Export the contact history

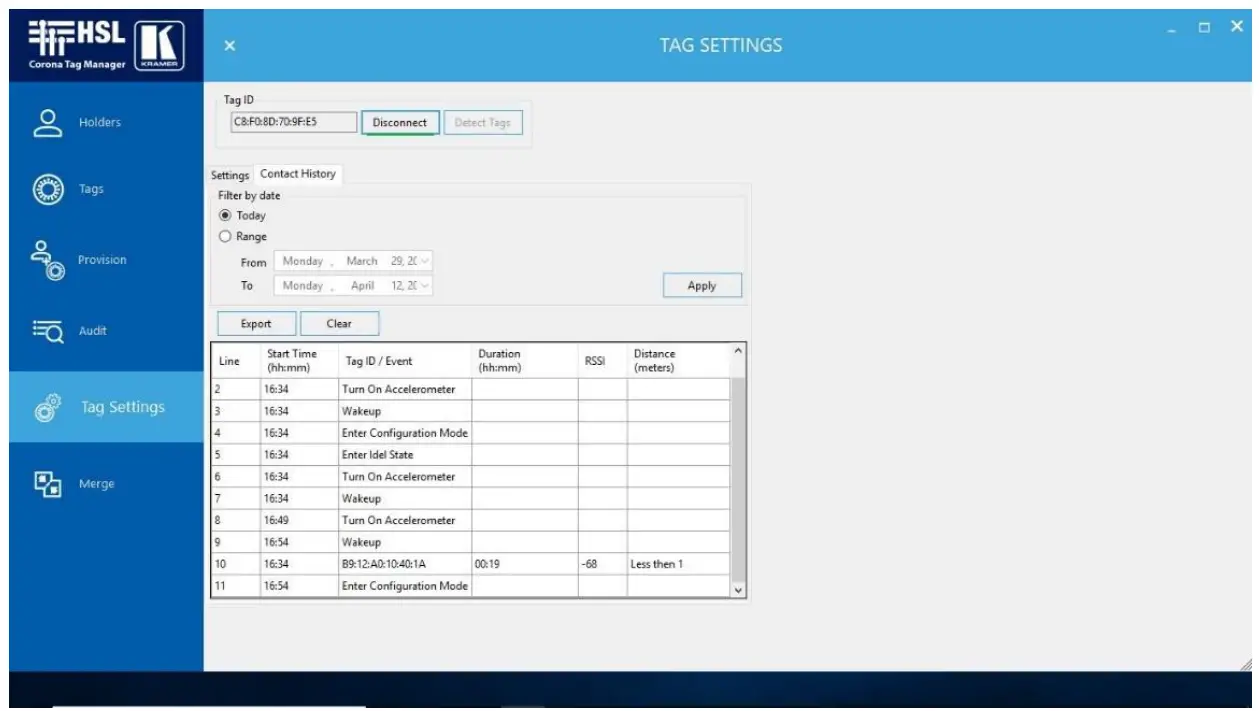(x=256, y=323)
